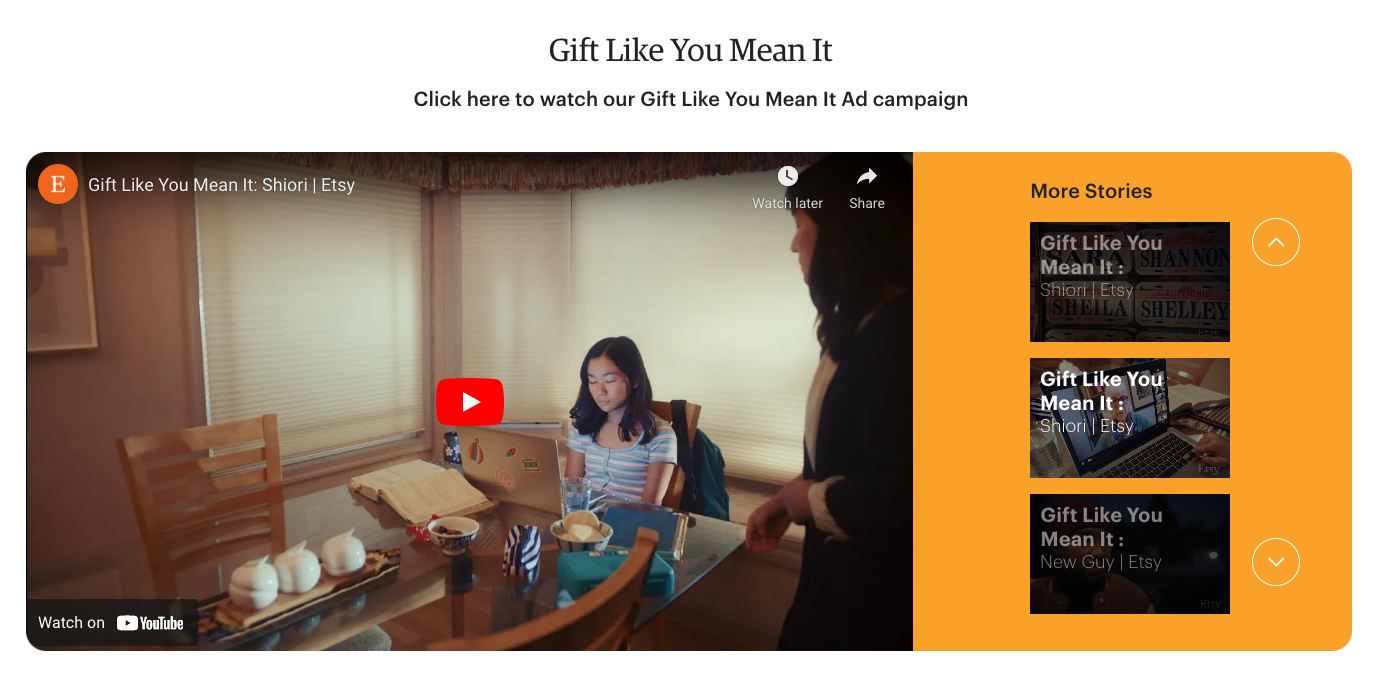The height and width of the screenshot is (690, 1381).
Task: Click the 'Watch on' text label
Action: tap(71, 623)
